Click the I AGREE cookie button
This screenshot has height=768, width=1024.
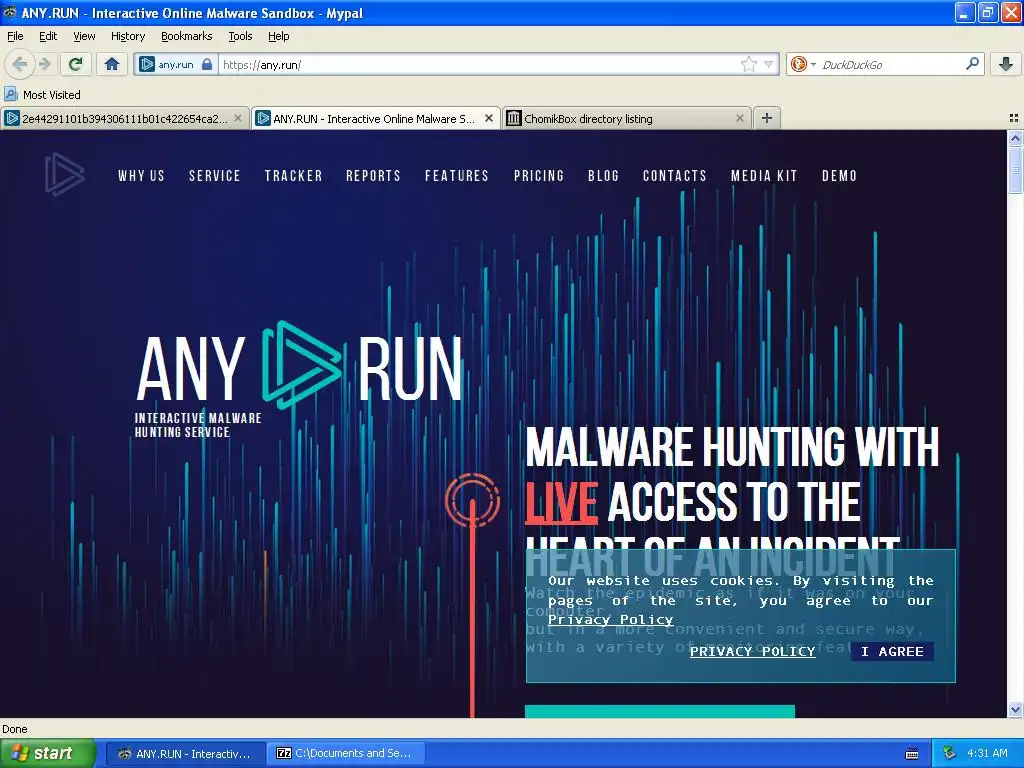pyautogui.click(x=892, y=651)
